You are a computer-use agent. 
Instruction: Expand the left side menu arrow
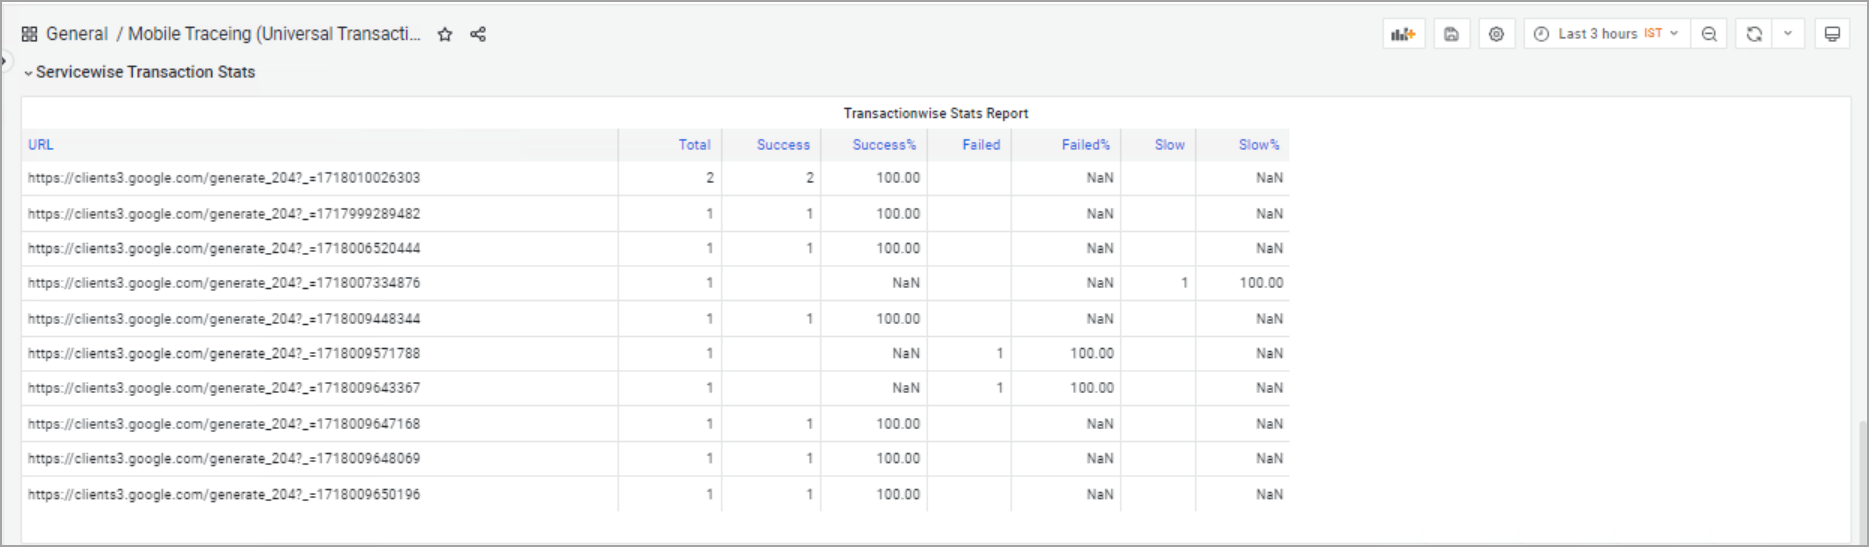(4, 61)
